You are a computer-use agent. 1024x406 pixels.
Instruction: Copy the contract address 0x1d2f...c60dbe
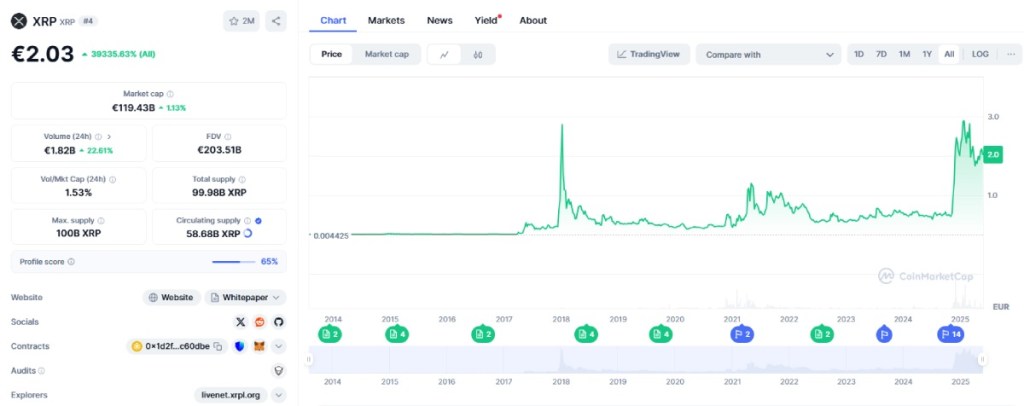pyautogui.click(x=217, y=346)
